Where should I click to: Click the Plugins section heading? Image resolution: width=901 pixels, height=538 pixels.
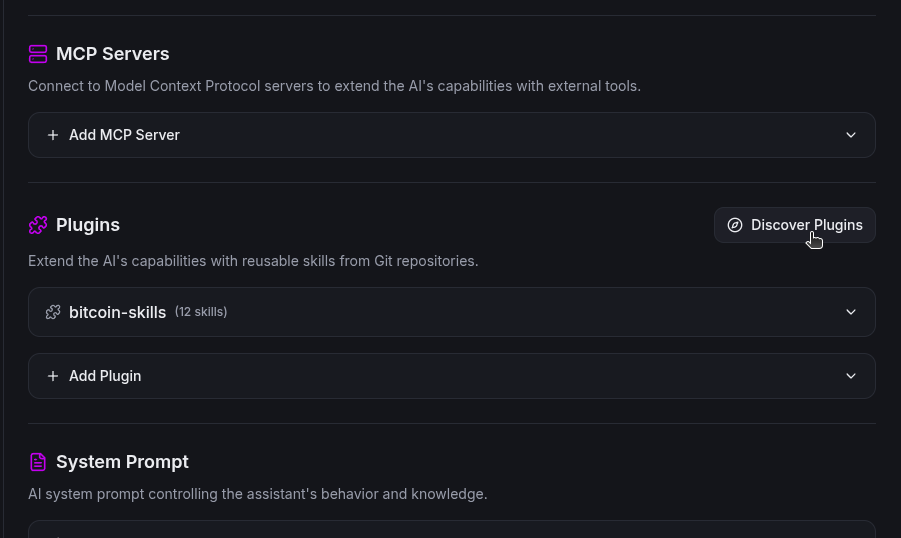[x=88, y=225]
